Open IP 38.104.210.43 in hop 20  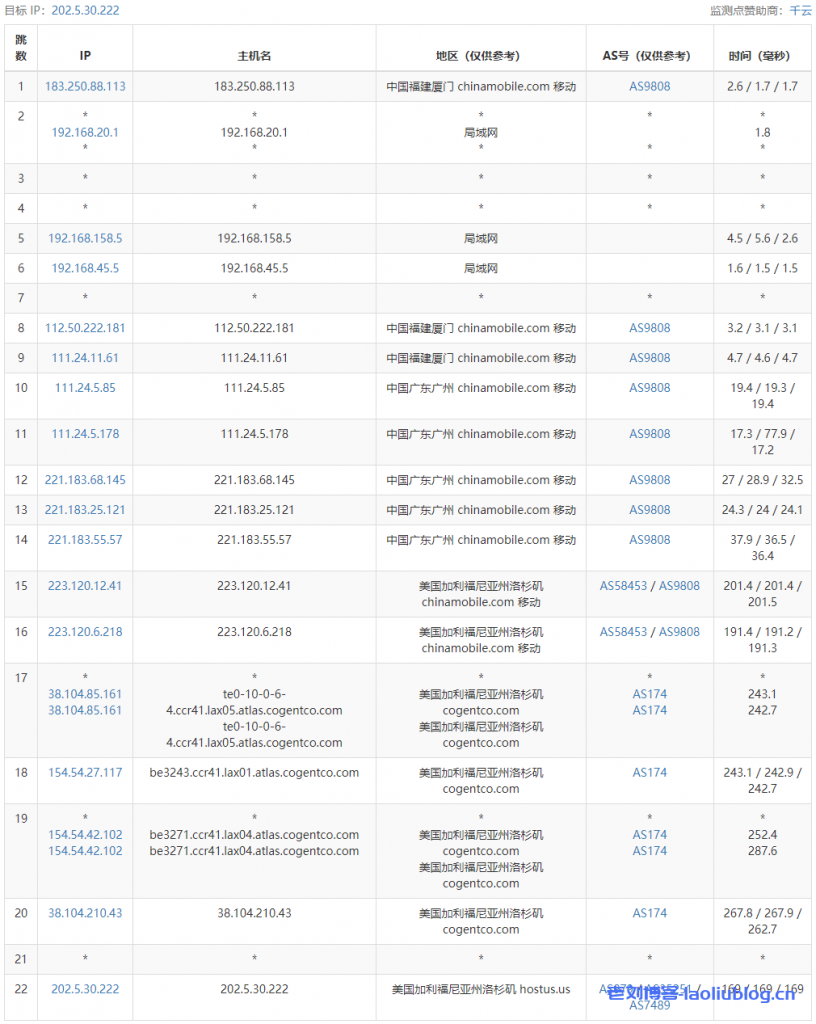point(85,913)
